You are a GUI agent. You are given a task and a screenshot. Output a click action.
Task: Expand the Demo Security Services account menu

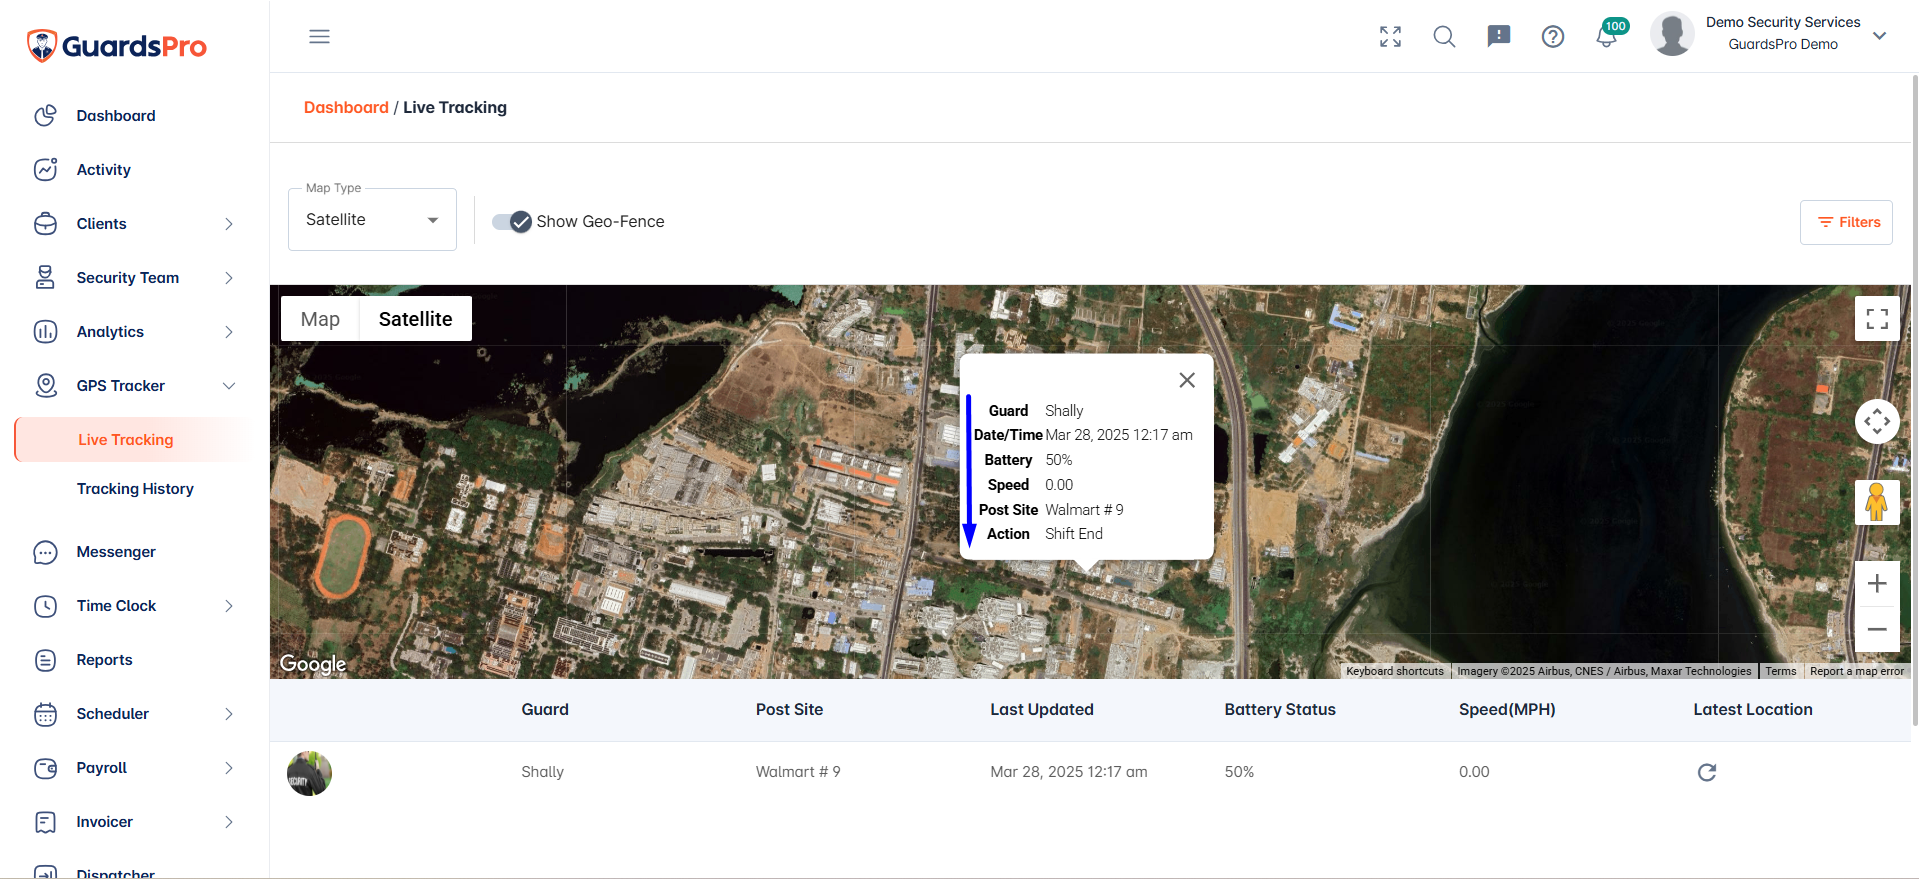1879,36
